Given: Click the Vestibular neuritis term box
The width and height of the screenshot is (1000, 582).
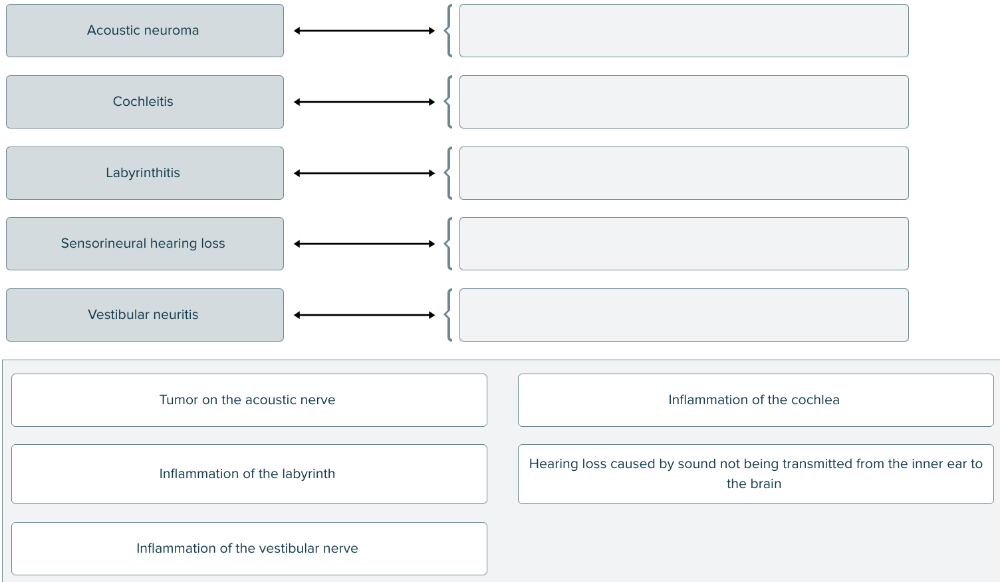Looking at the screenshot, I should click(144, 315).
